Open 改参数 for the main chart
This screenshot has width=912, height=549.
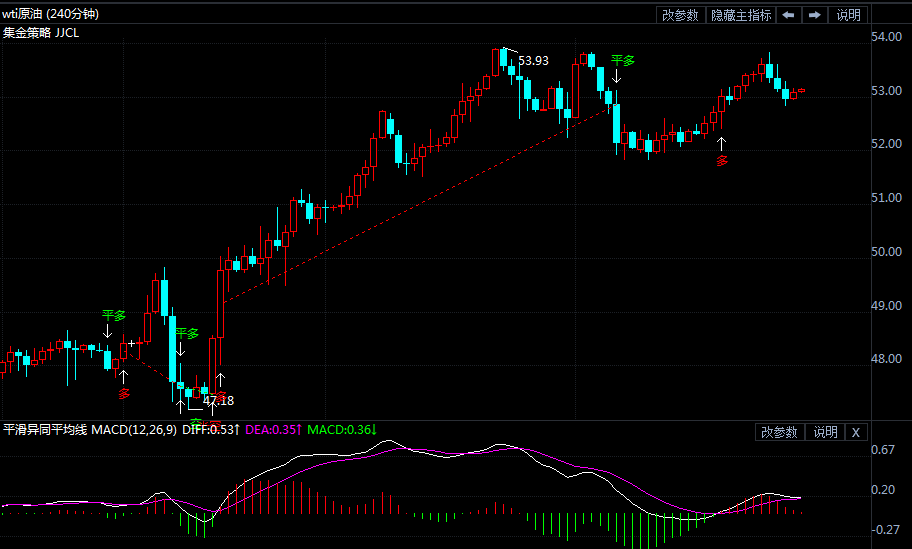(x=680, y=15)
